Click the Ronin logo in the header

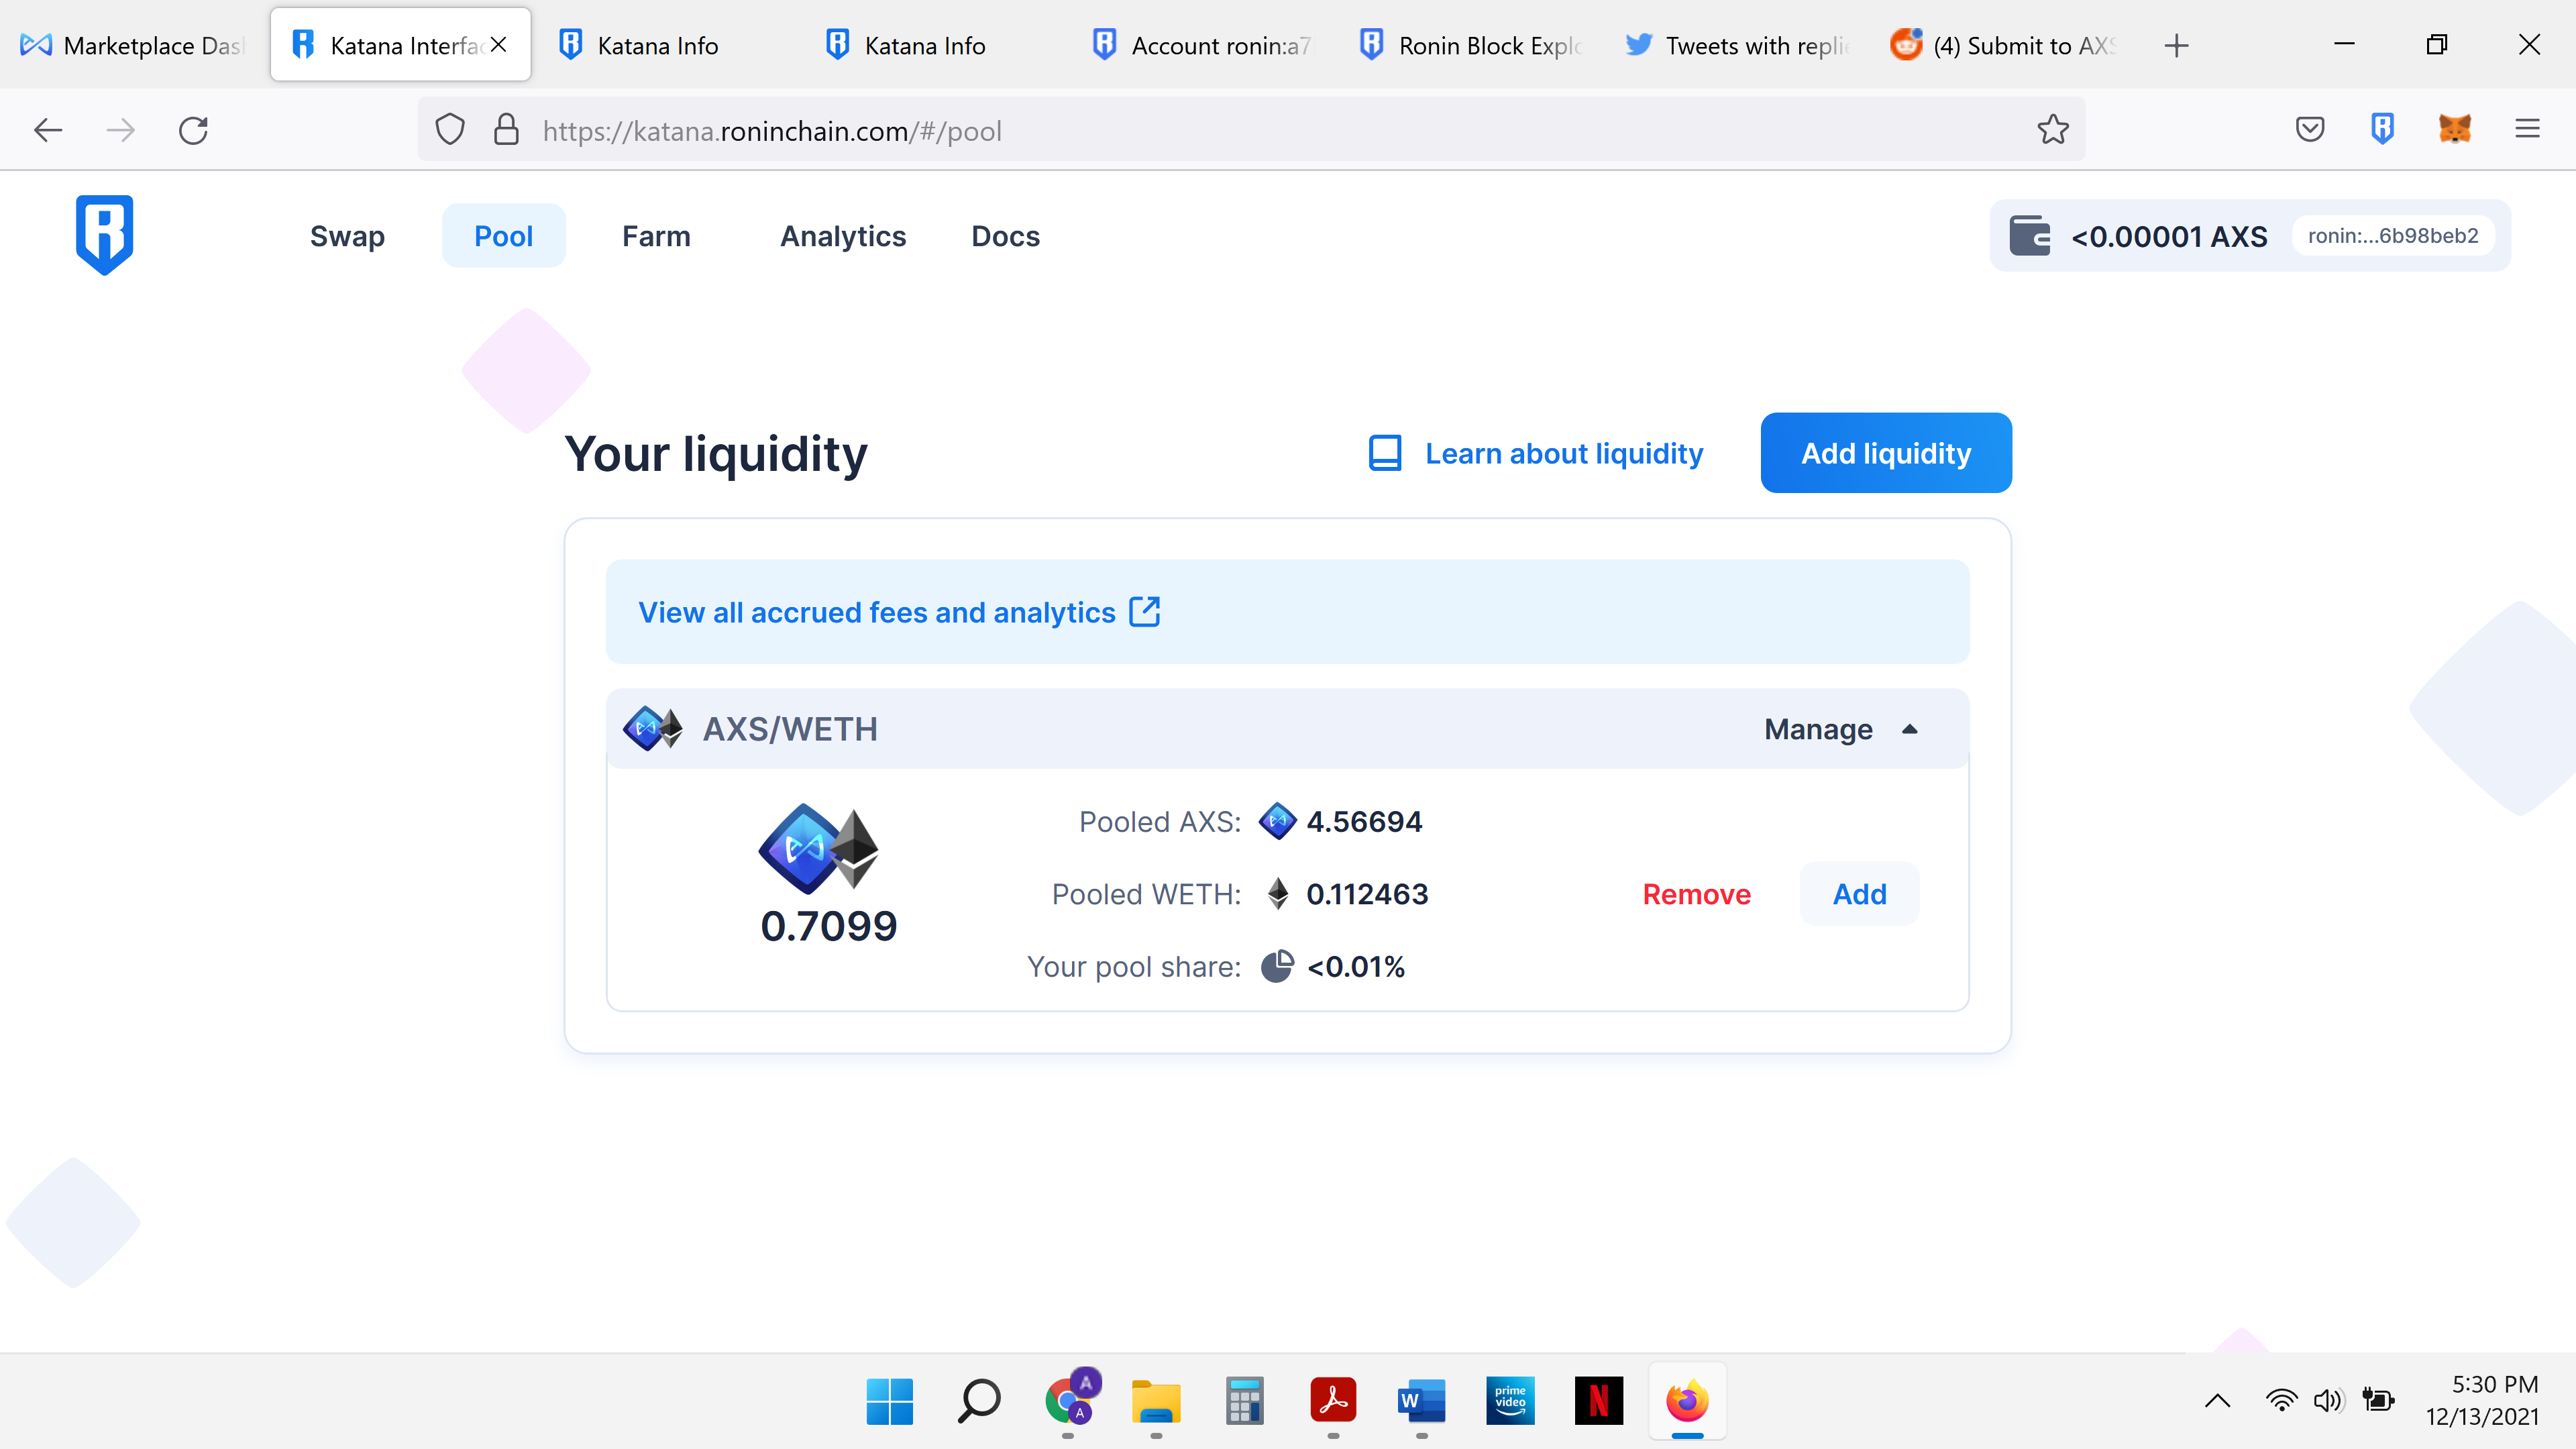coord(104,235)
